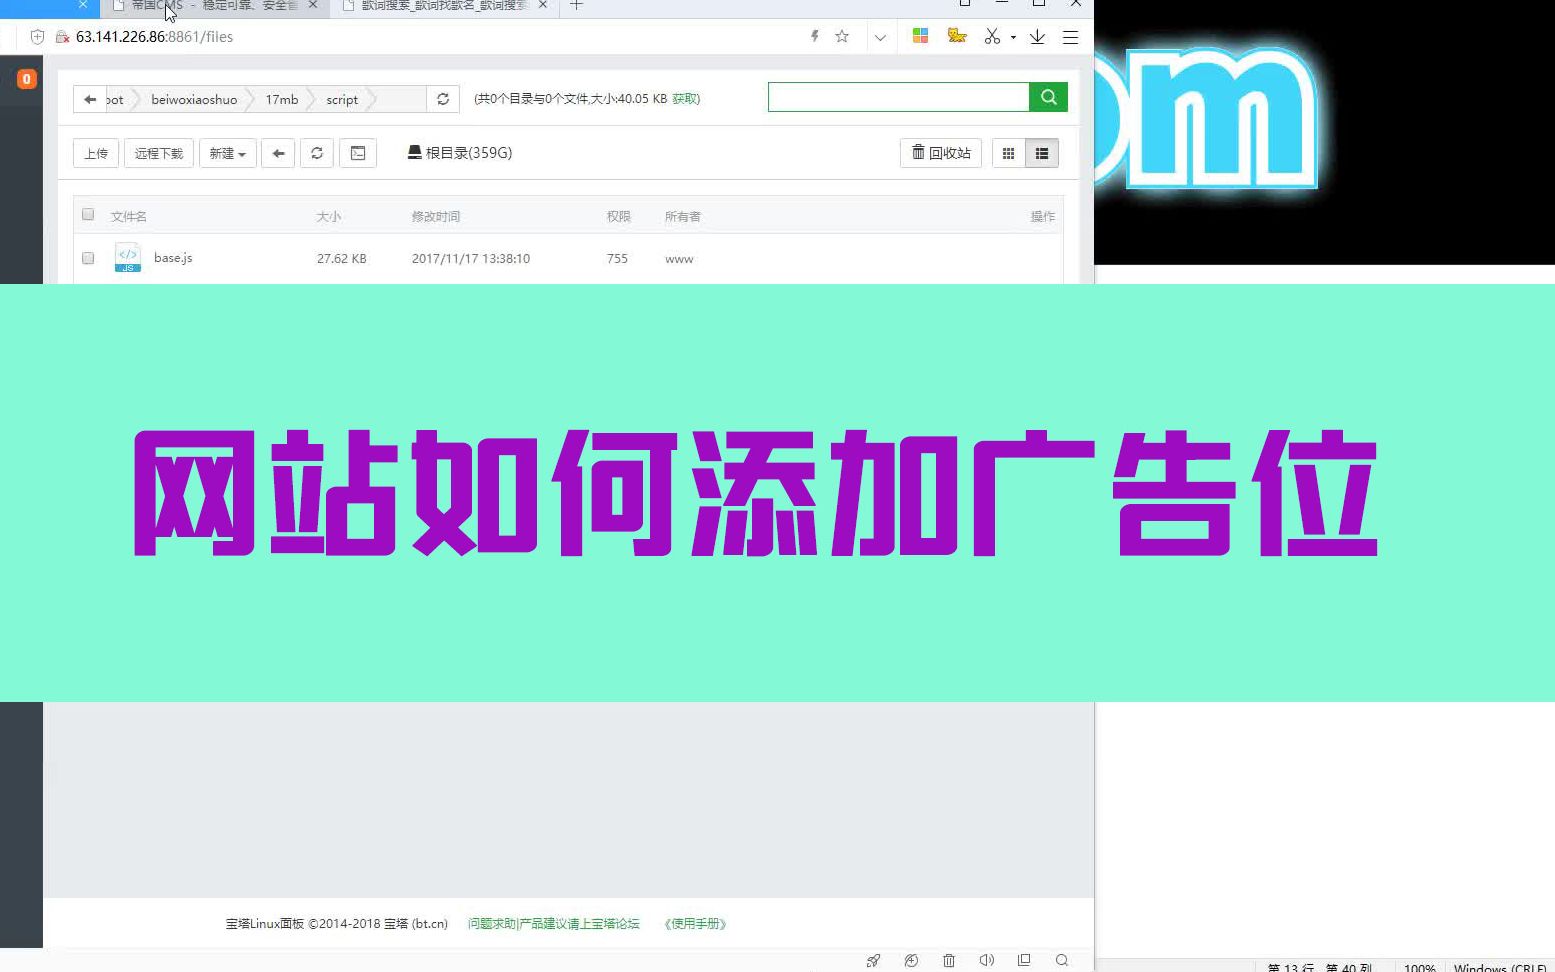The width and height of the screenshot is (1555, 972).
Task: Click the trash icon in browser status bar
Action: click(949, 960)
